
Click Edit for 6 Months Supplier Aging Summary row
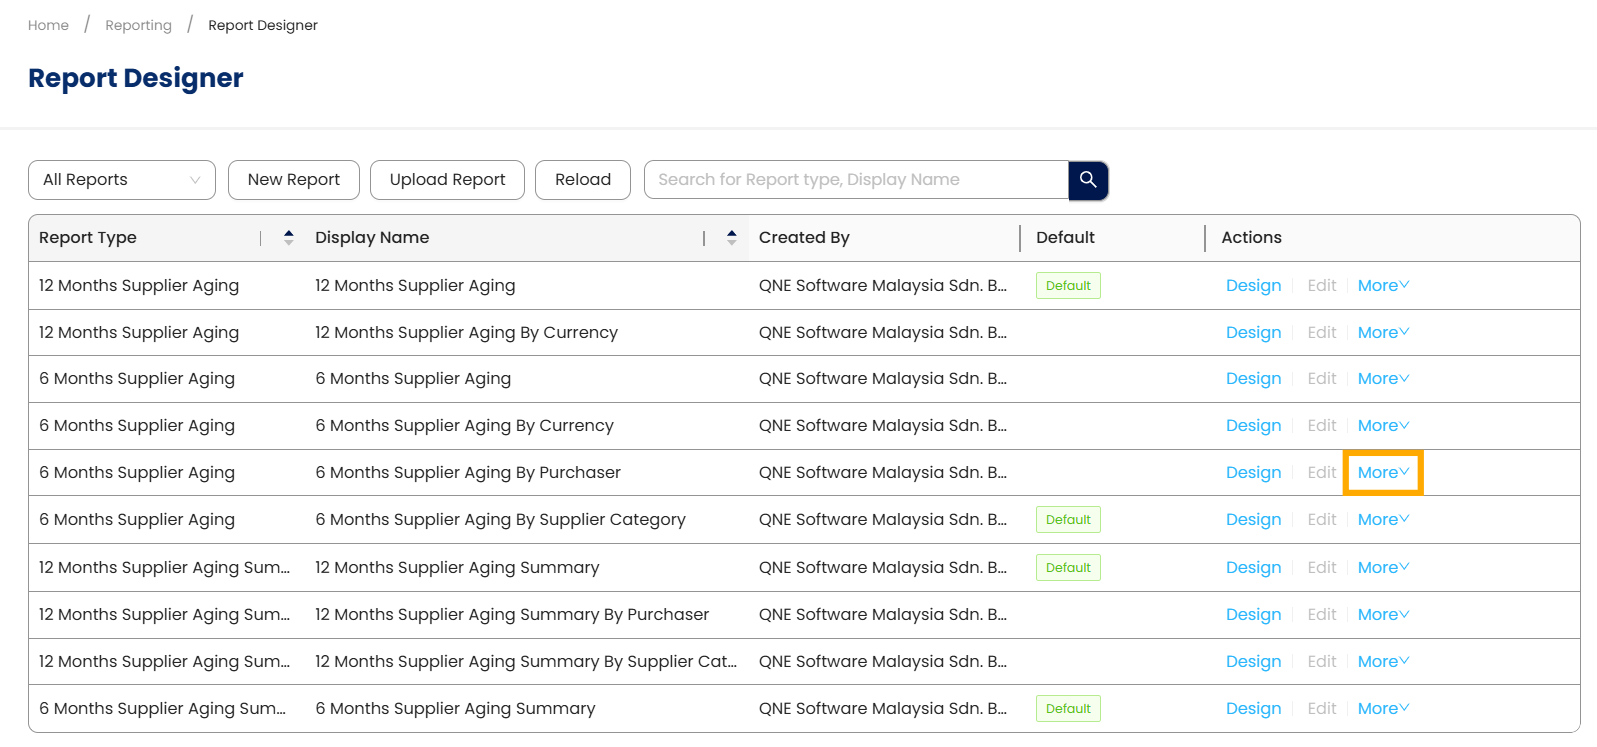click(1321, 708)
